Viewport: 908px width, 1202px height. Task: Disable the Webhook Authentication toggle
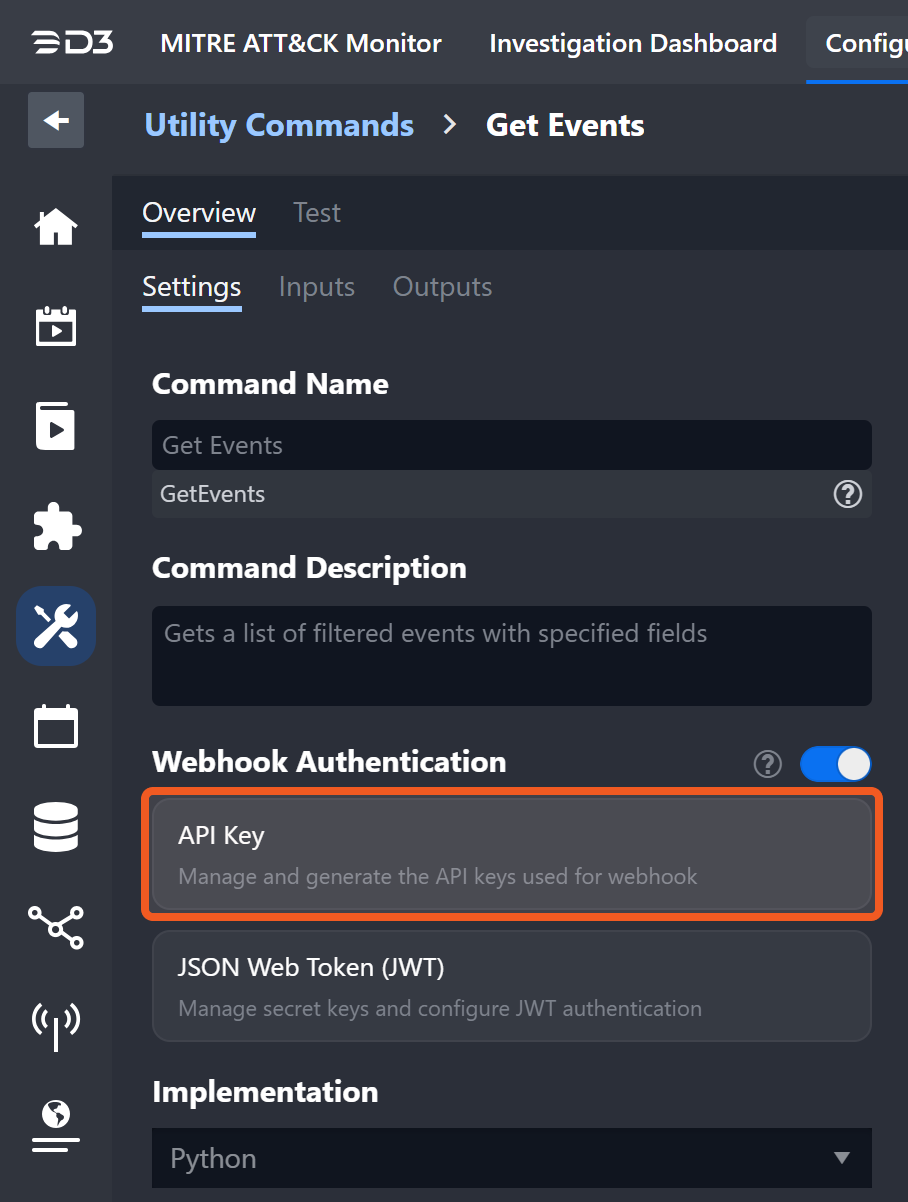pos(835,764)
